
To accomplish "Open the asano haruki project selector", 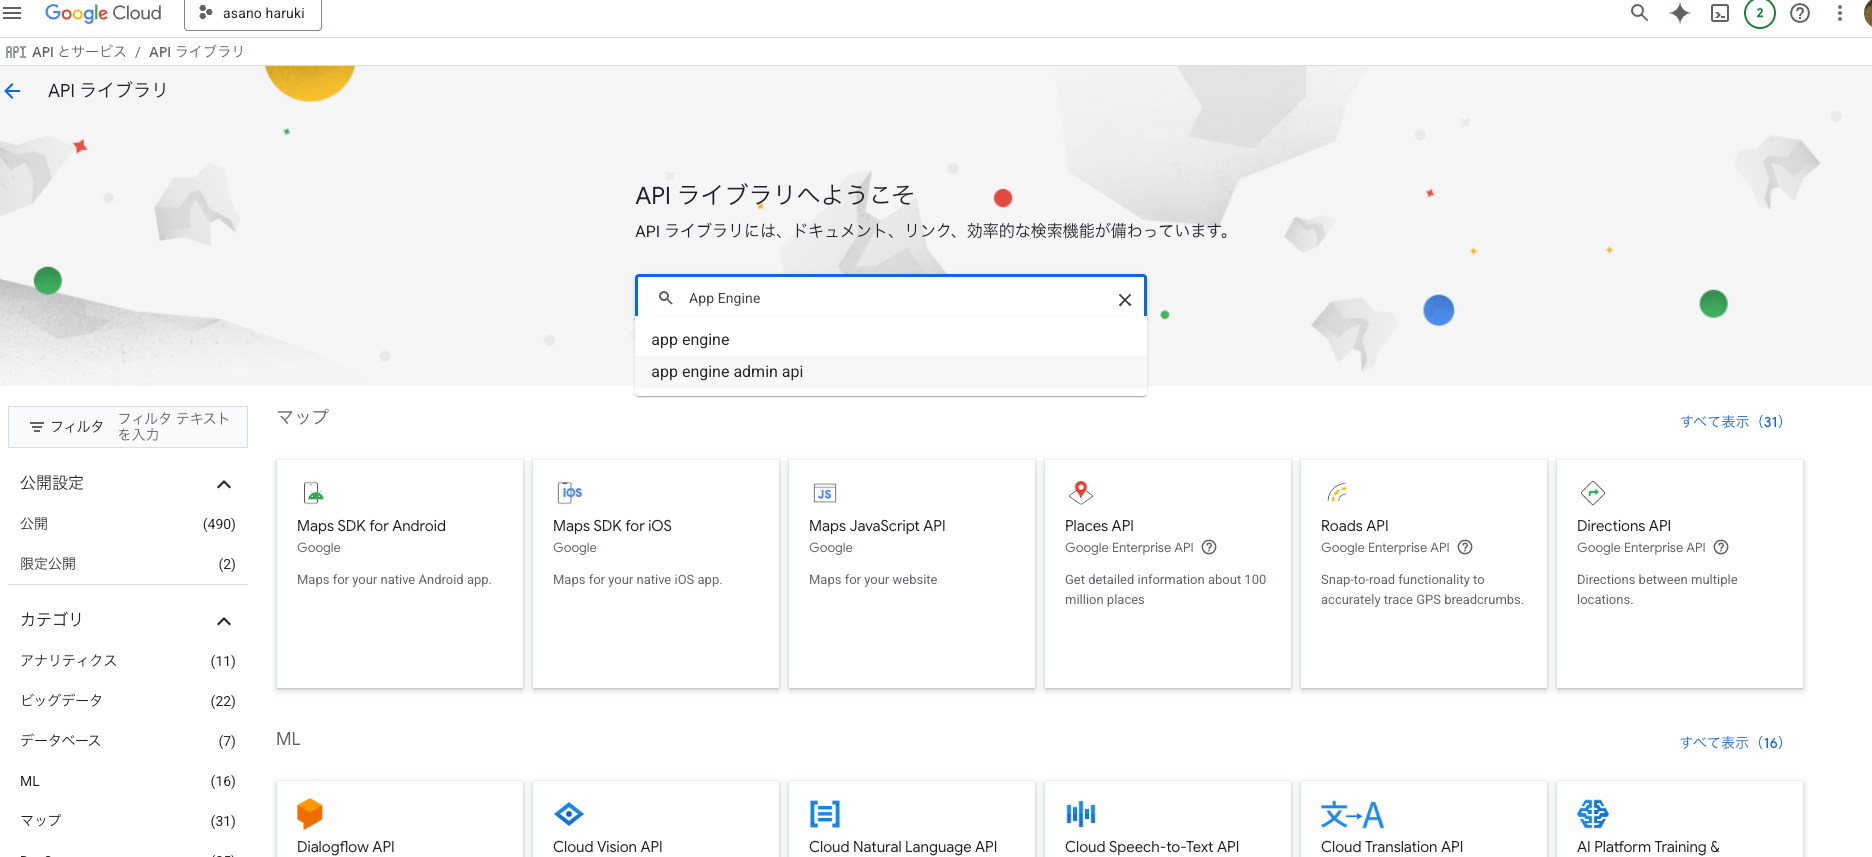I will pyautogui.click(x=253, y=13).
